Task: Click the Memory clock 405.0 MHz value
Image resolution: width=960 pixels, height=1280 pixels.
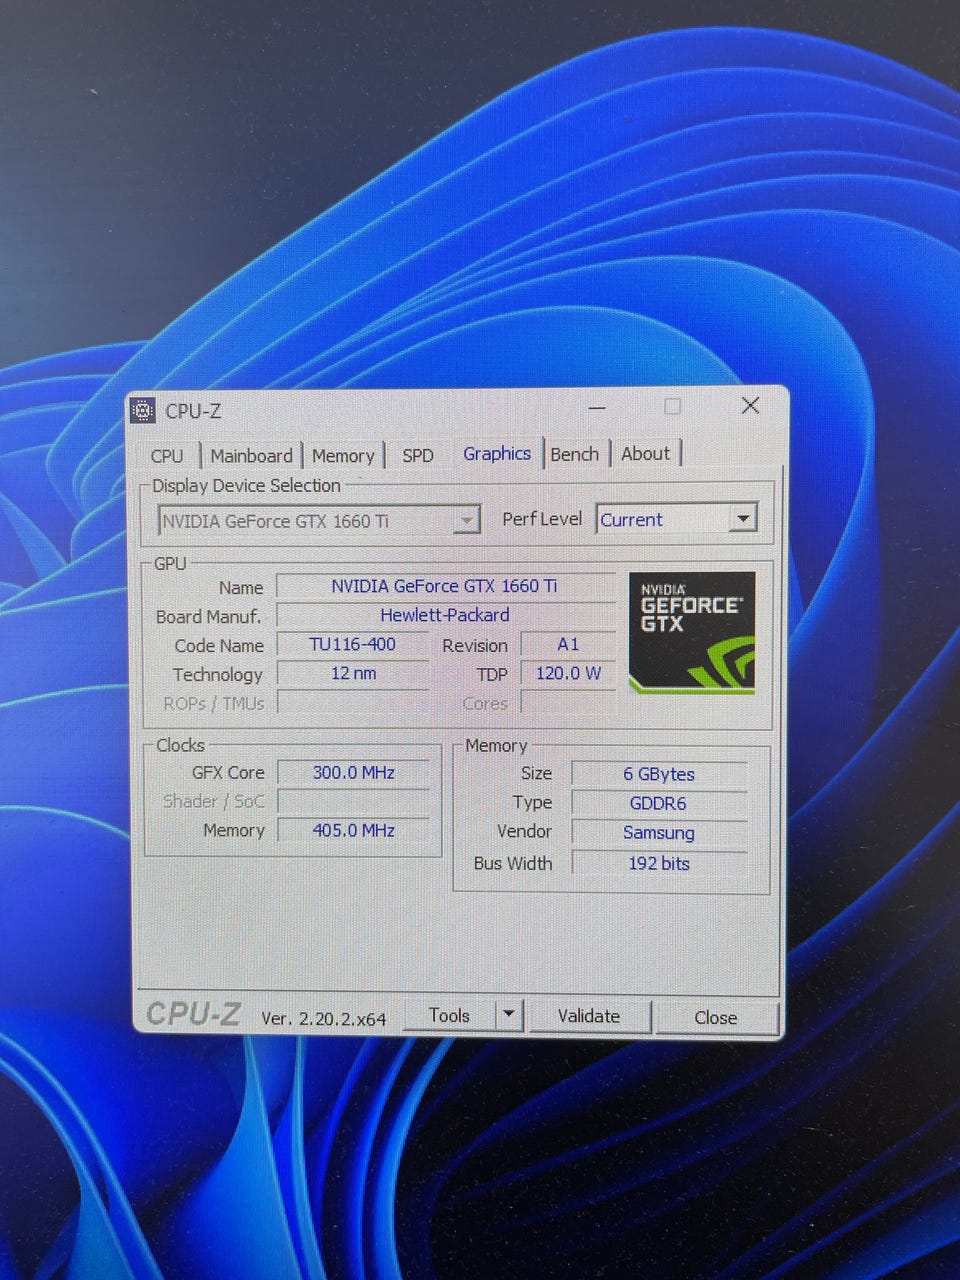Action: [354, 830]
